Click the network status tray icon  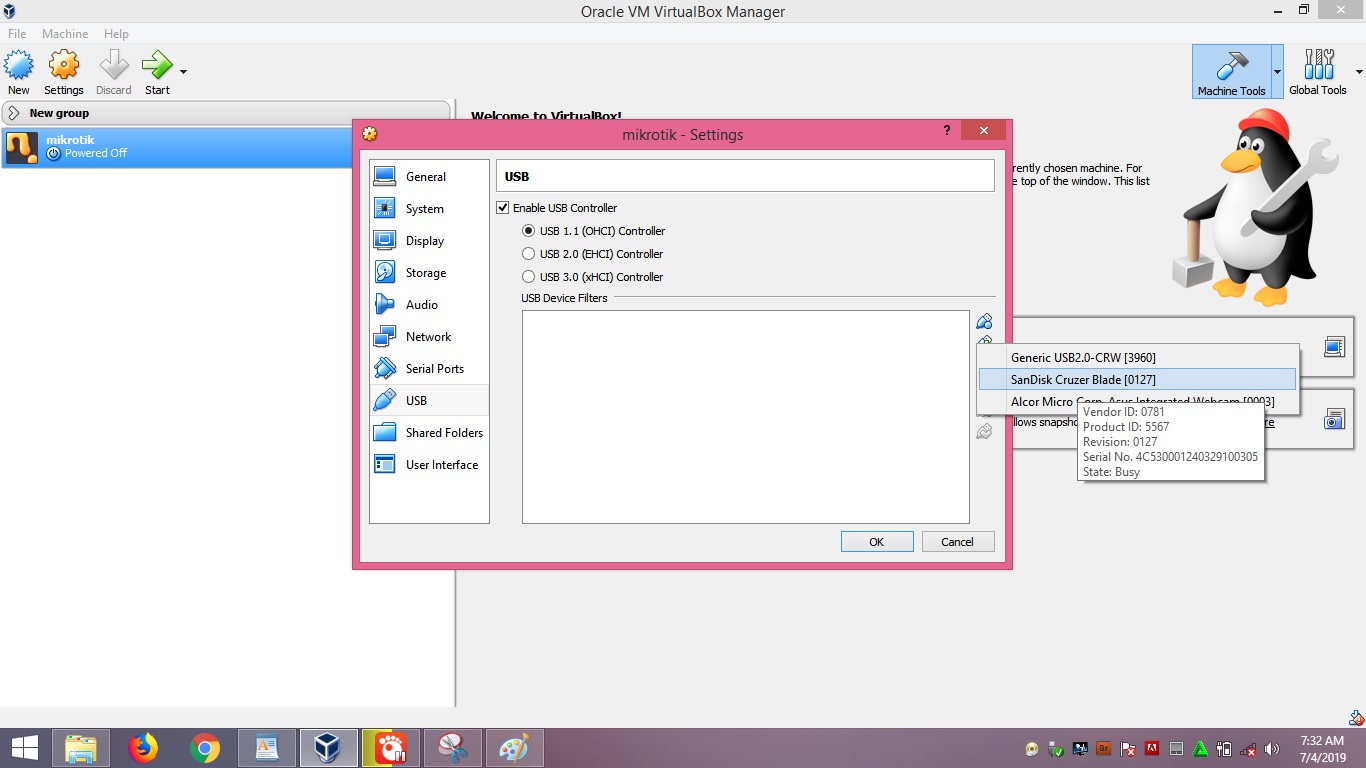(1248, 749)
